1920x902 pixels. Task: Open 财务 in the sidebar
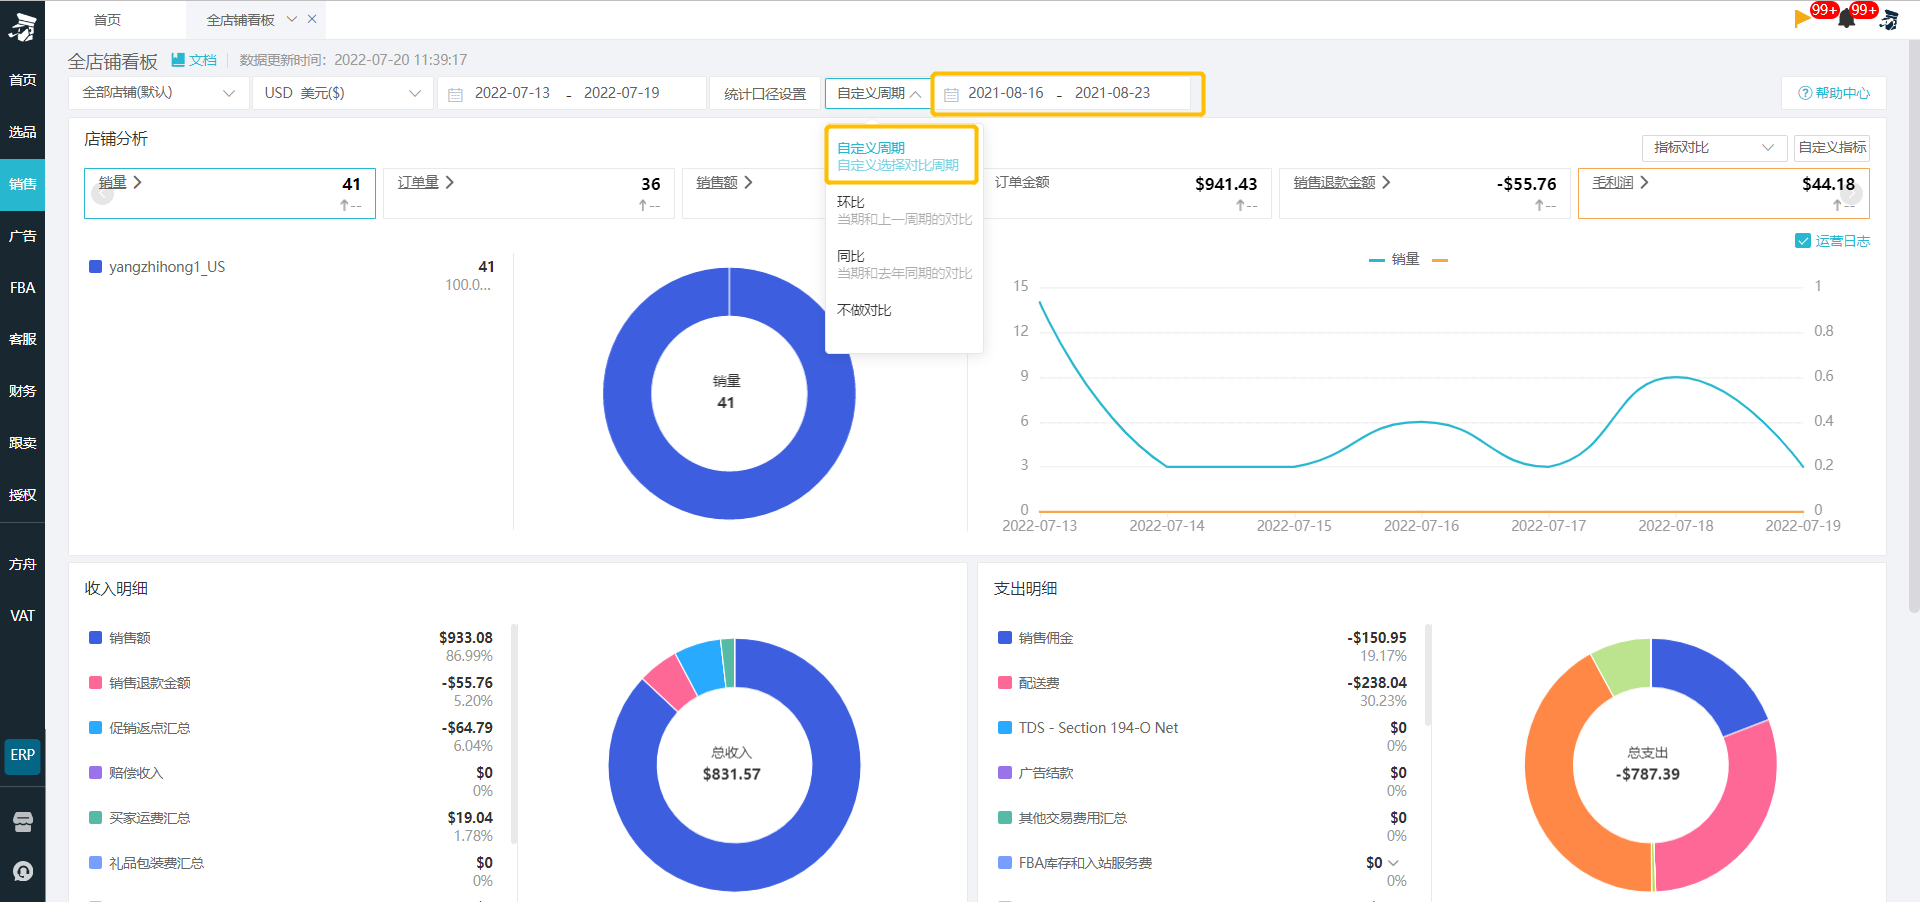pyautogui.click(x=22, y=391)
